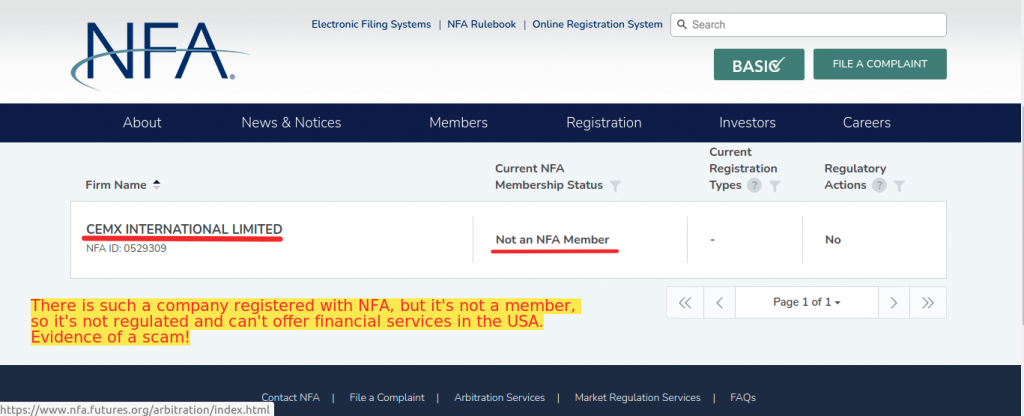Open the Members menu

pyautogui.click(x=458, y=123)
